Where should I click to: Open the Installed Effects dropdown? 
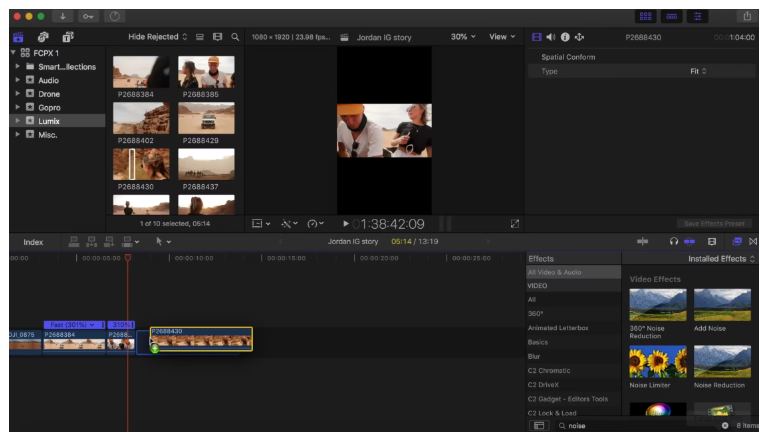tap(721, 259)
